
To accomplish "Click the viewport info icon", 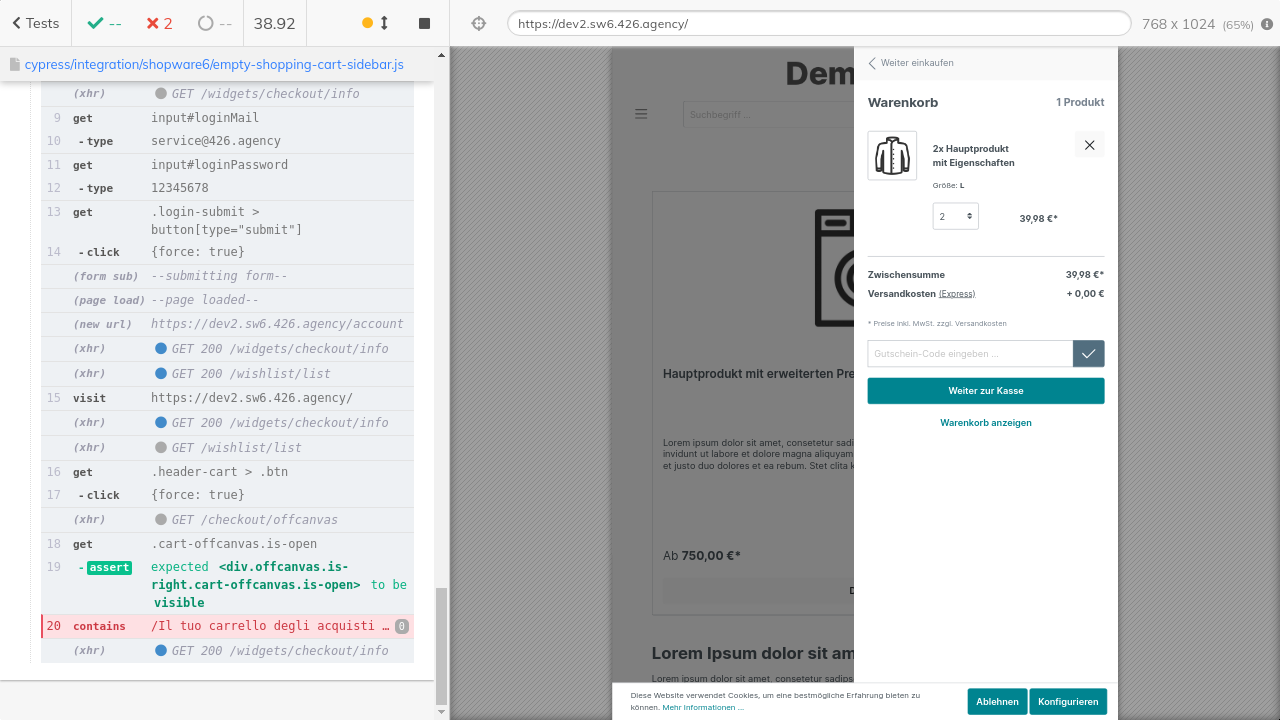I will (x=1267, y=24).
